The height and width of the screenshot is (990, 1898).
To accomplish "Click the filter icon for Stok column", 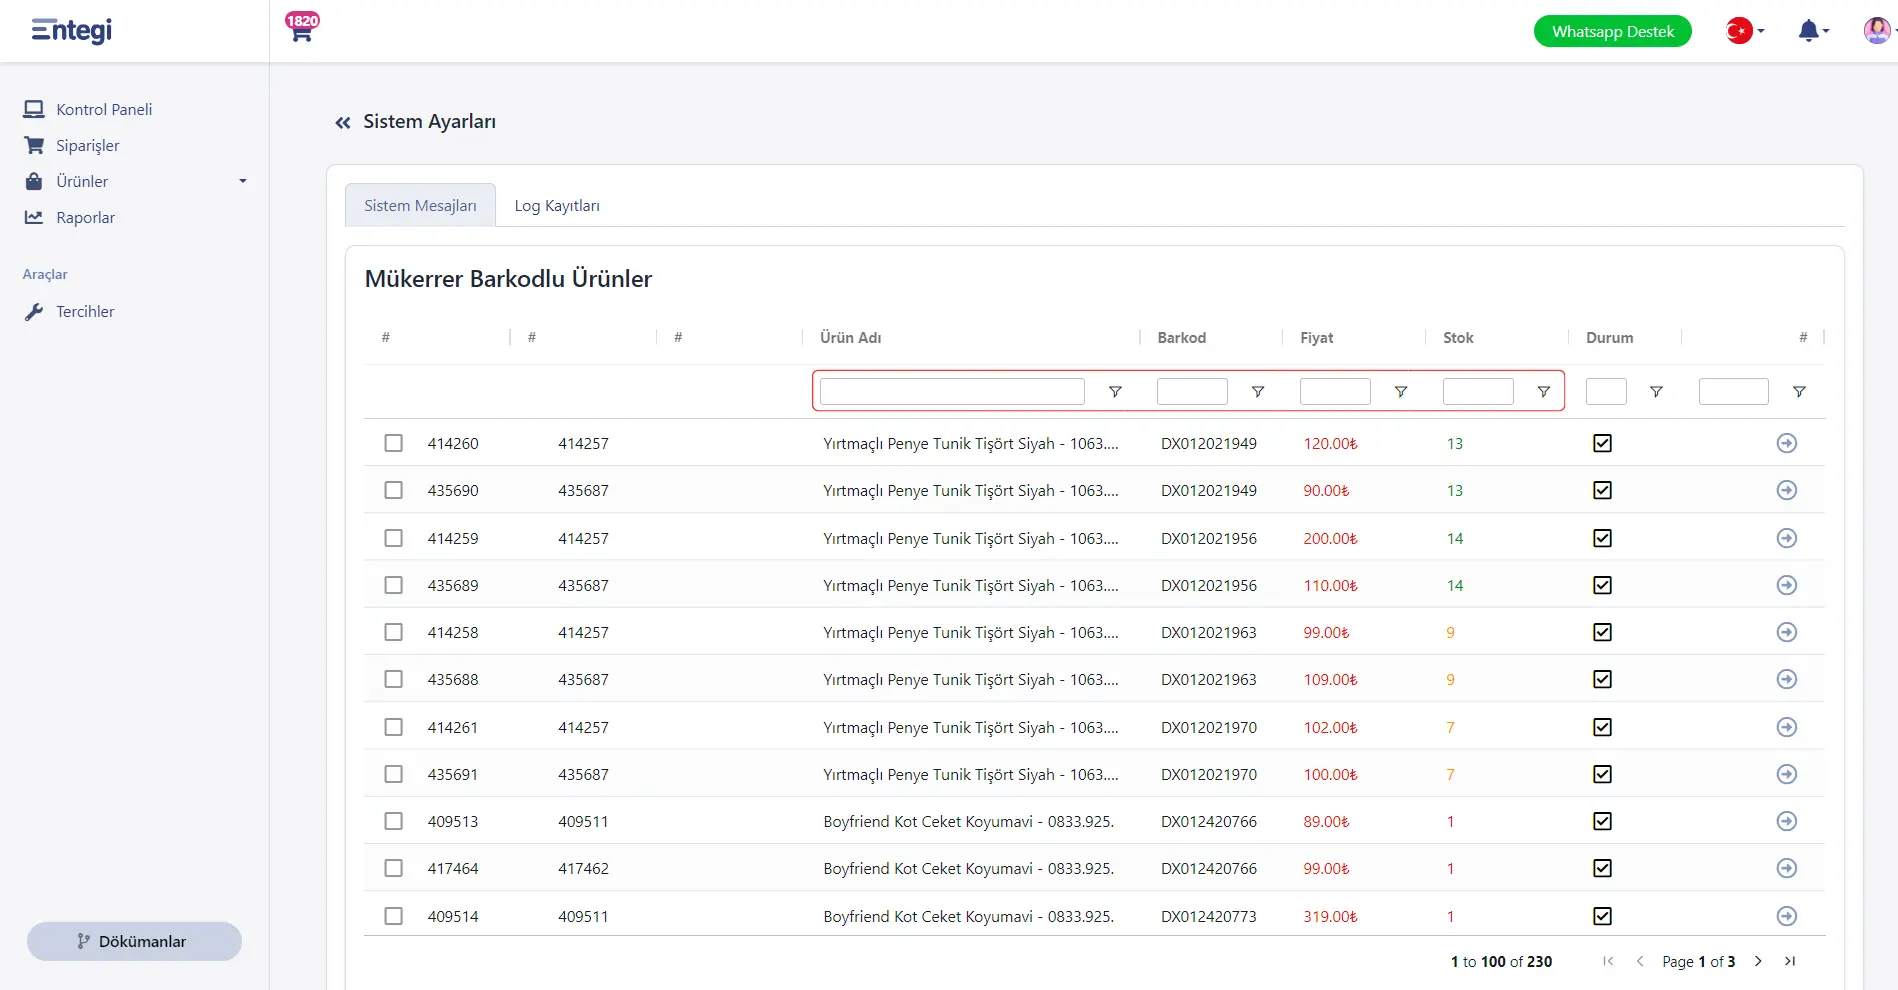I will [x=1544, y=392].
